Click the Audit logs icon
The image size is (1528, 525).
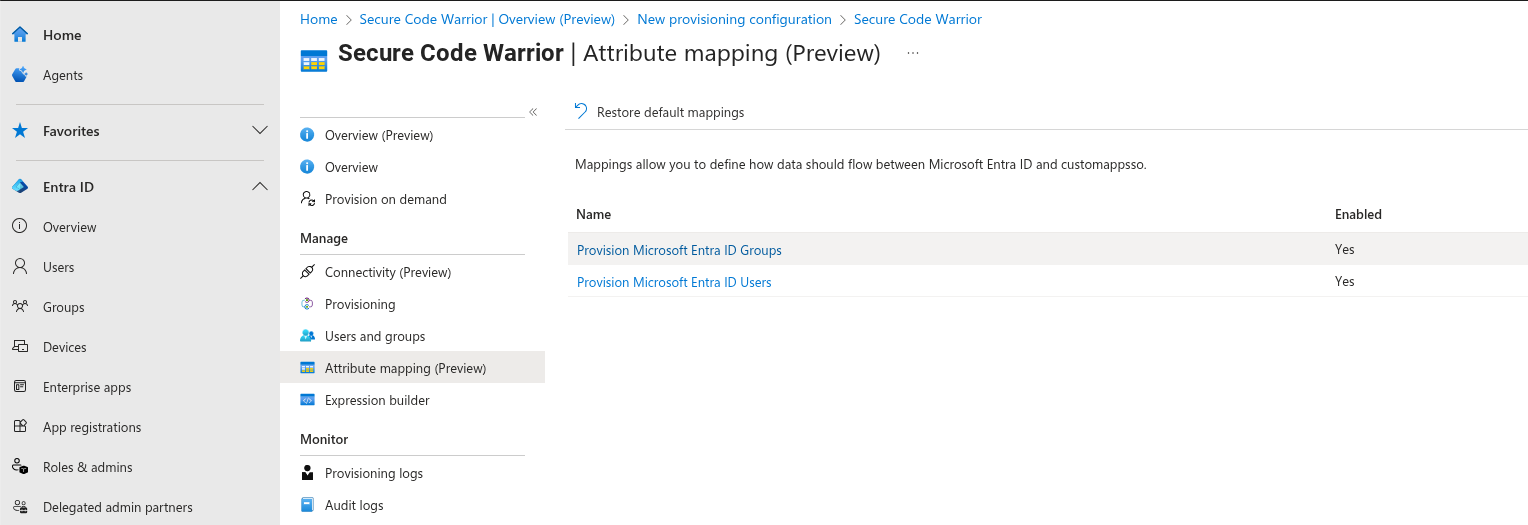[308, 505]
